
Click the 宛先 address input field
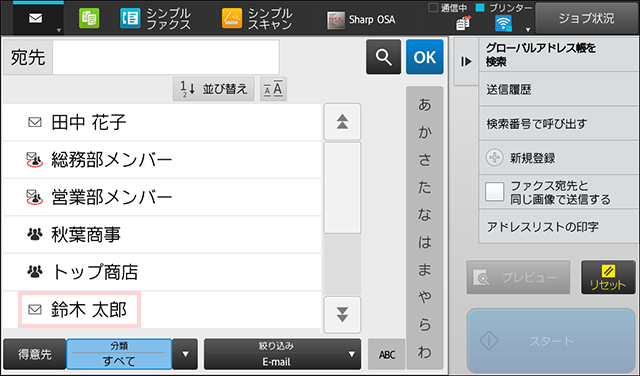point(166,57)
